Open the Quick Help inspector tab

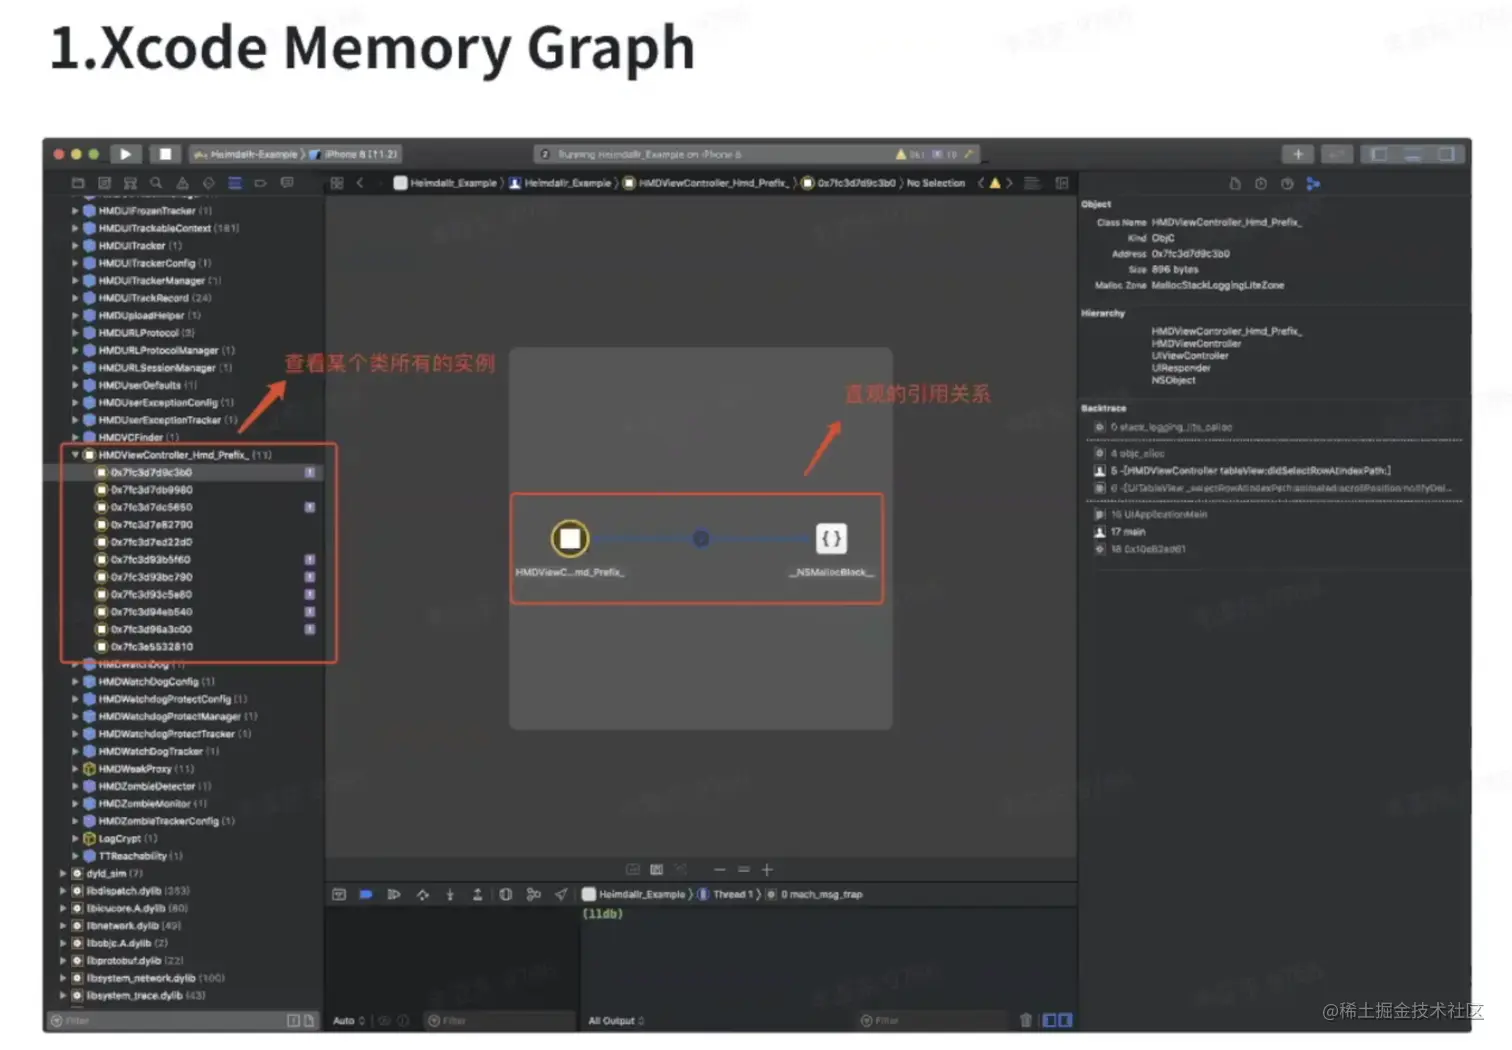1287,184
